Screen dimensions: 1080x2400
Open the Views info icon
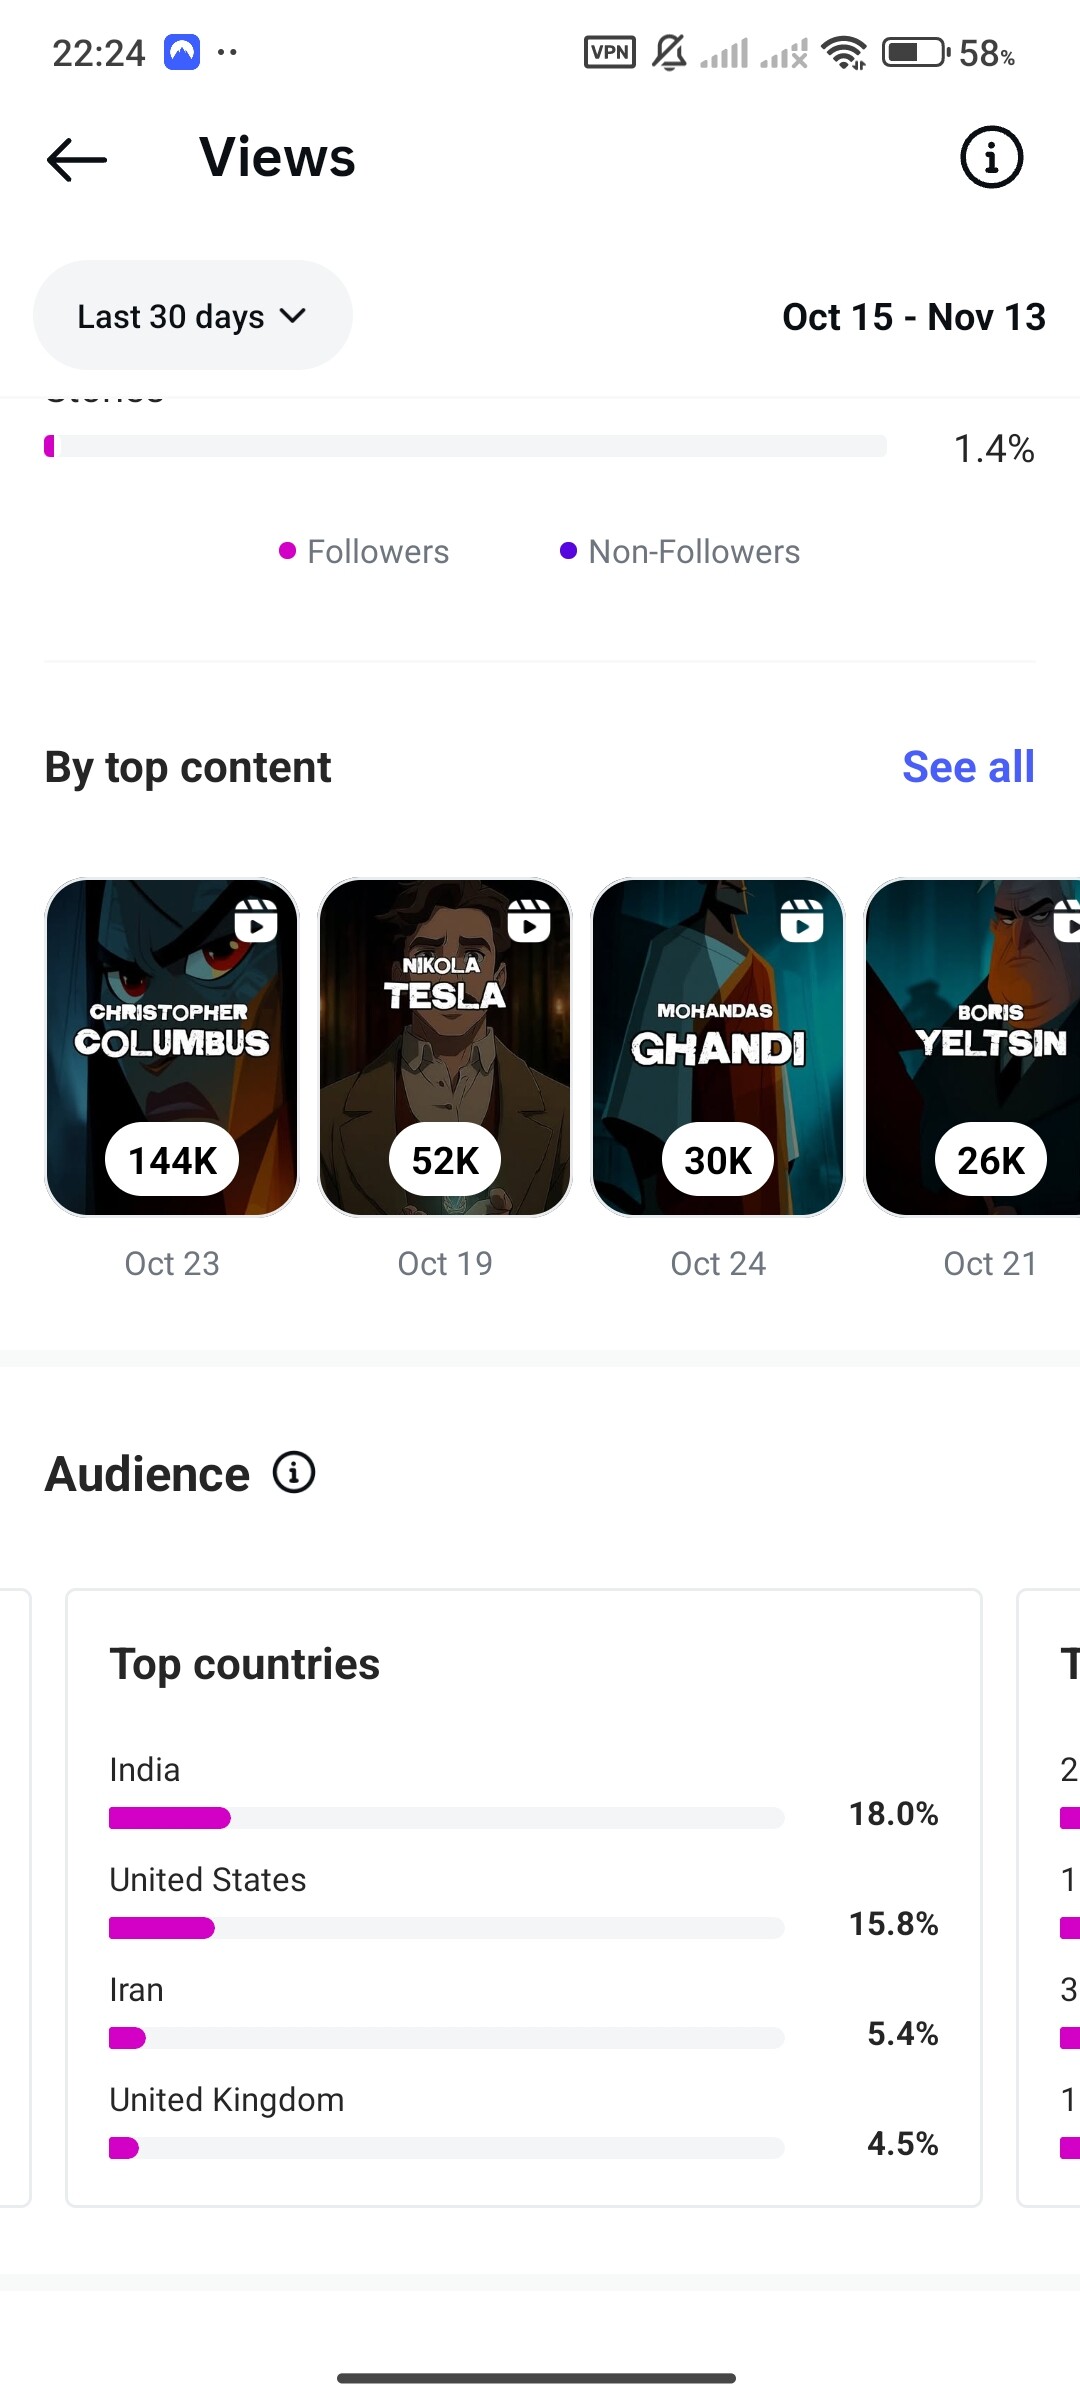coord(991,157)
